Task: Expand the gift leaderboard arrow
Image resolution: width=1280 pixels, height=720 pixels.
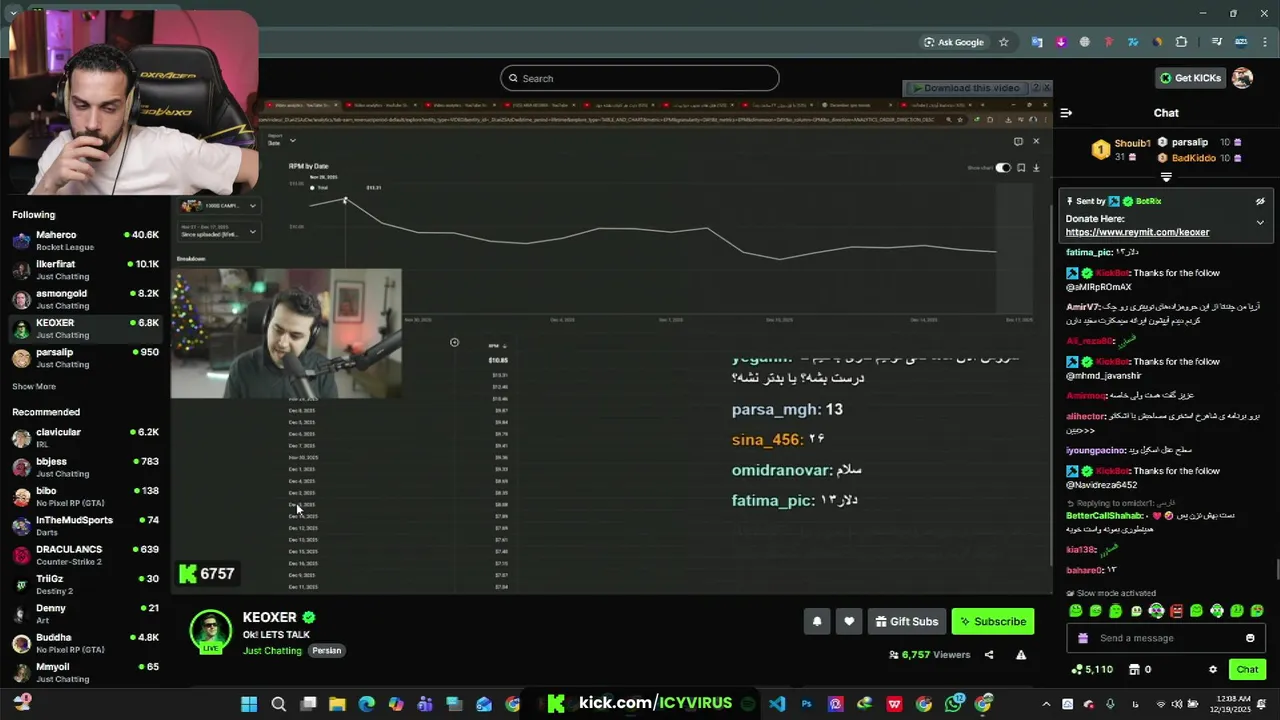Action: [1166, 177]
